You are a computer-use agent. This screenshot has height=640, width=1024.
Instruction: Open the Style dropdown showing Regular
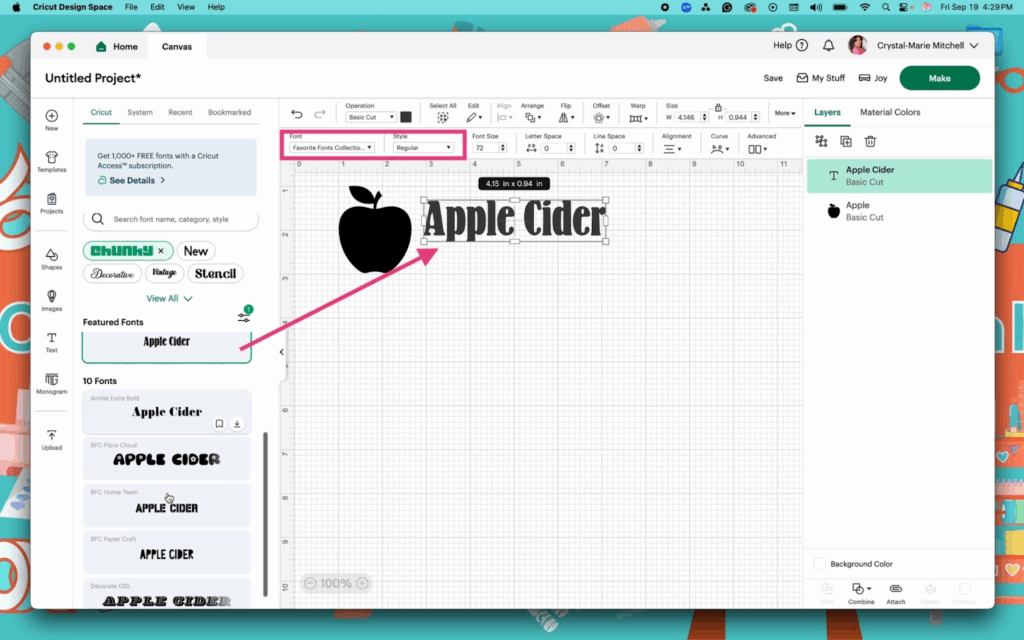pos(423,147)
